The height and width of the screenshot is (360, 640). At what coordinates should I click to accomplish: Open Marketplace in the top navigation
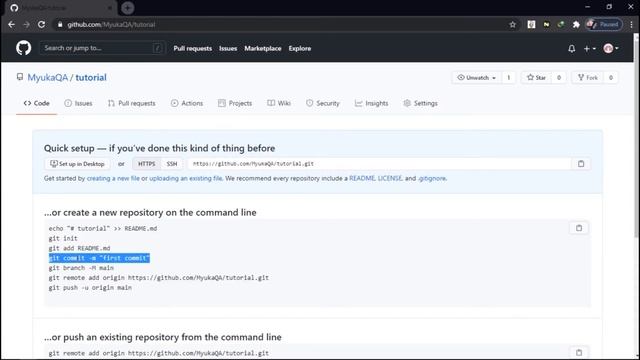[263, 48]
